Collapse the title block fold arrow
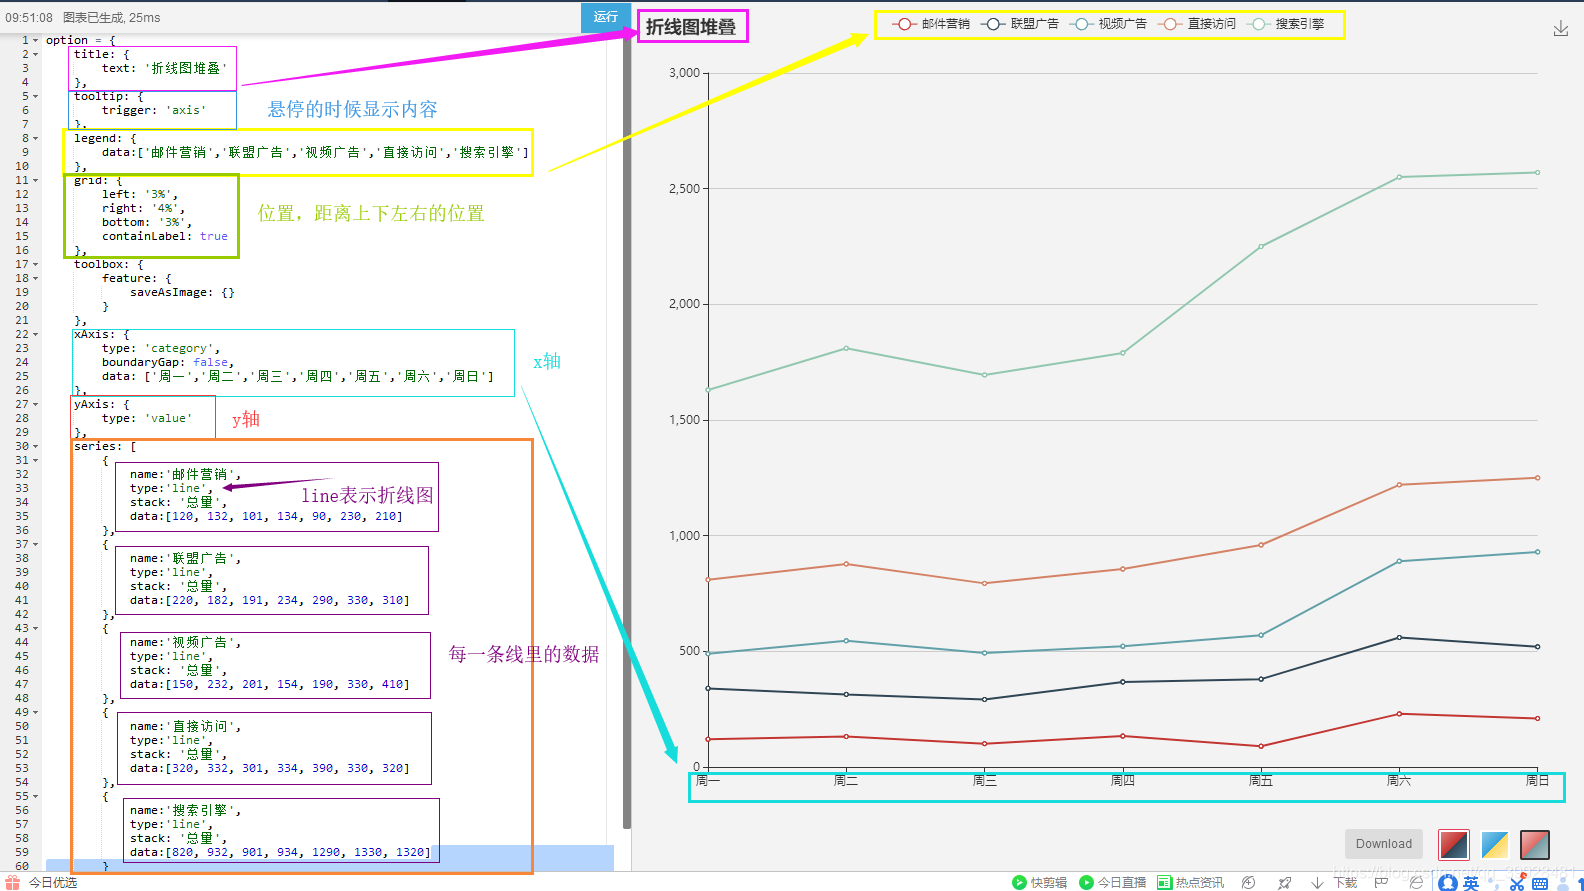This screenshot has height=891, width=1584. 36,55
